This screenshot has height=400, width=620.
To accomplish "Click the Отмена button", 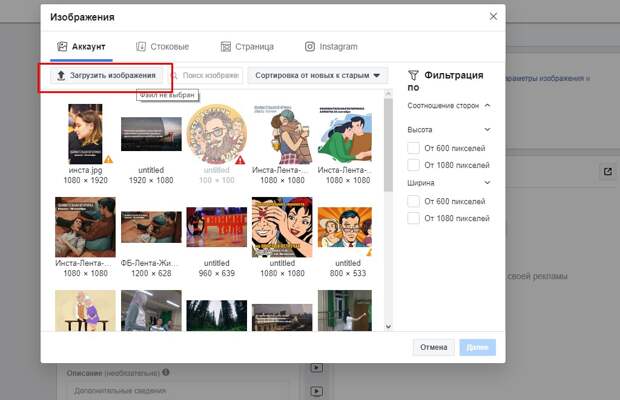I will (434, 347).
